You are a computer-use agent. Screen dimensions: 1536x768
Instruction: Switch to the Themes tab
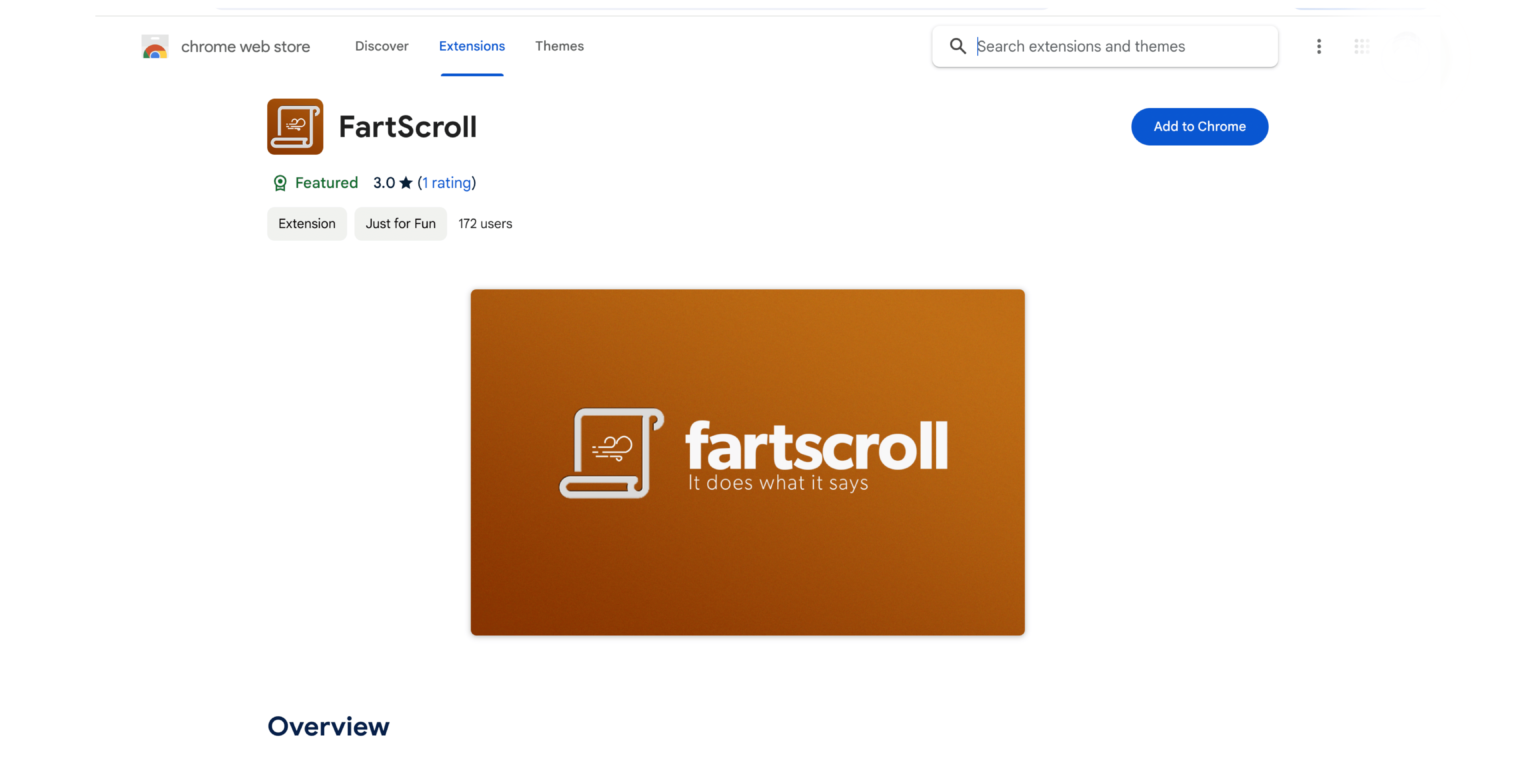click(559, 46)
